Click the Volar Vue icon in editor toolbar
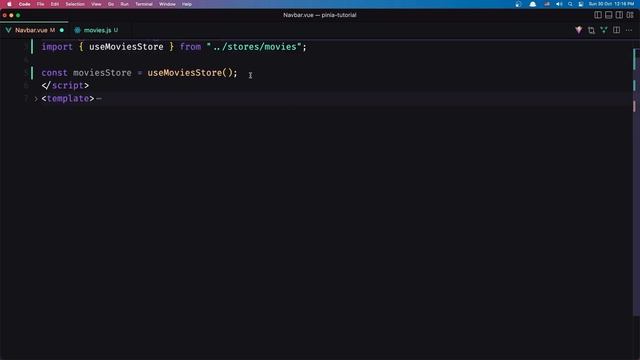 [x=579, y=30]
